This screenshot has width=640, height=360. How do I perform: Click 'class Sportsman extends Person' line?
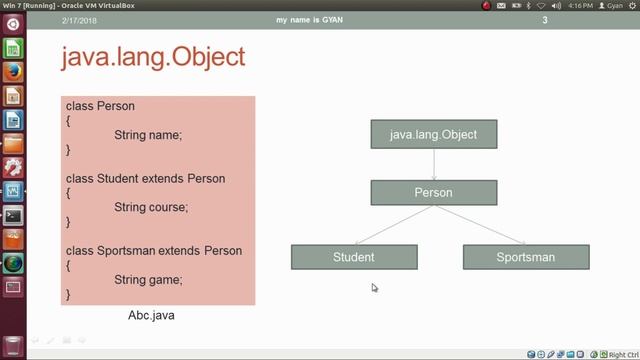[154, 251]
